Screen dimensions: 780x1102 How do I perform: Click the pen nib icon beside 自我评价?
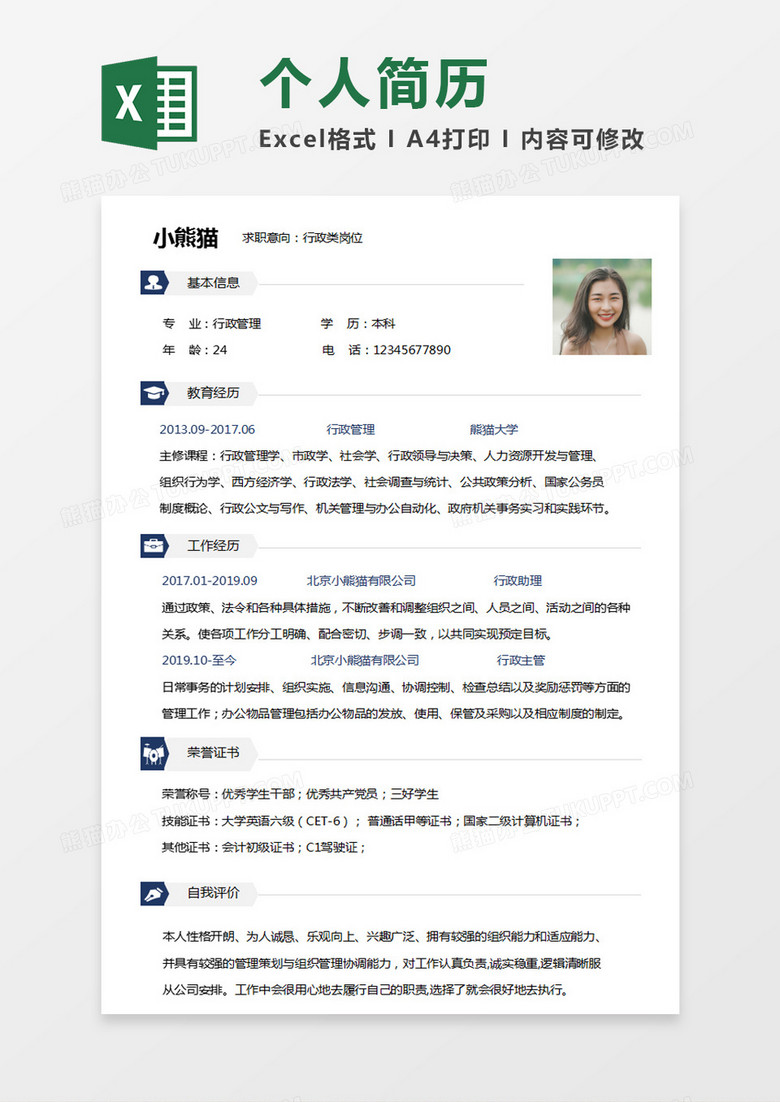click(152, 892)
